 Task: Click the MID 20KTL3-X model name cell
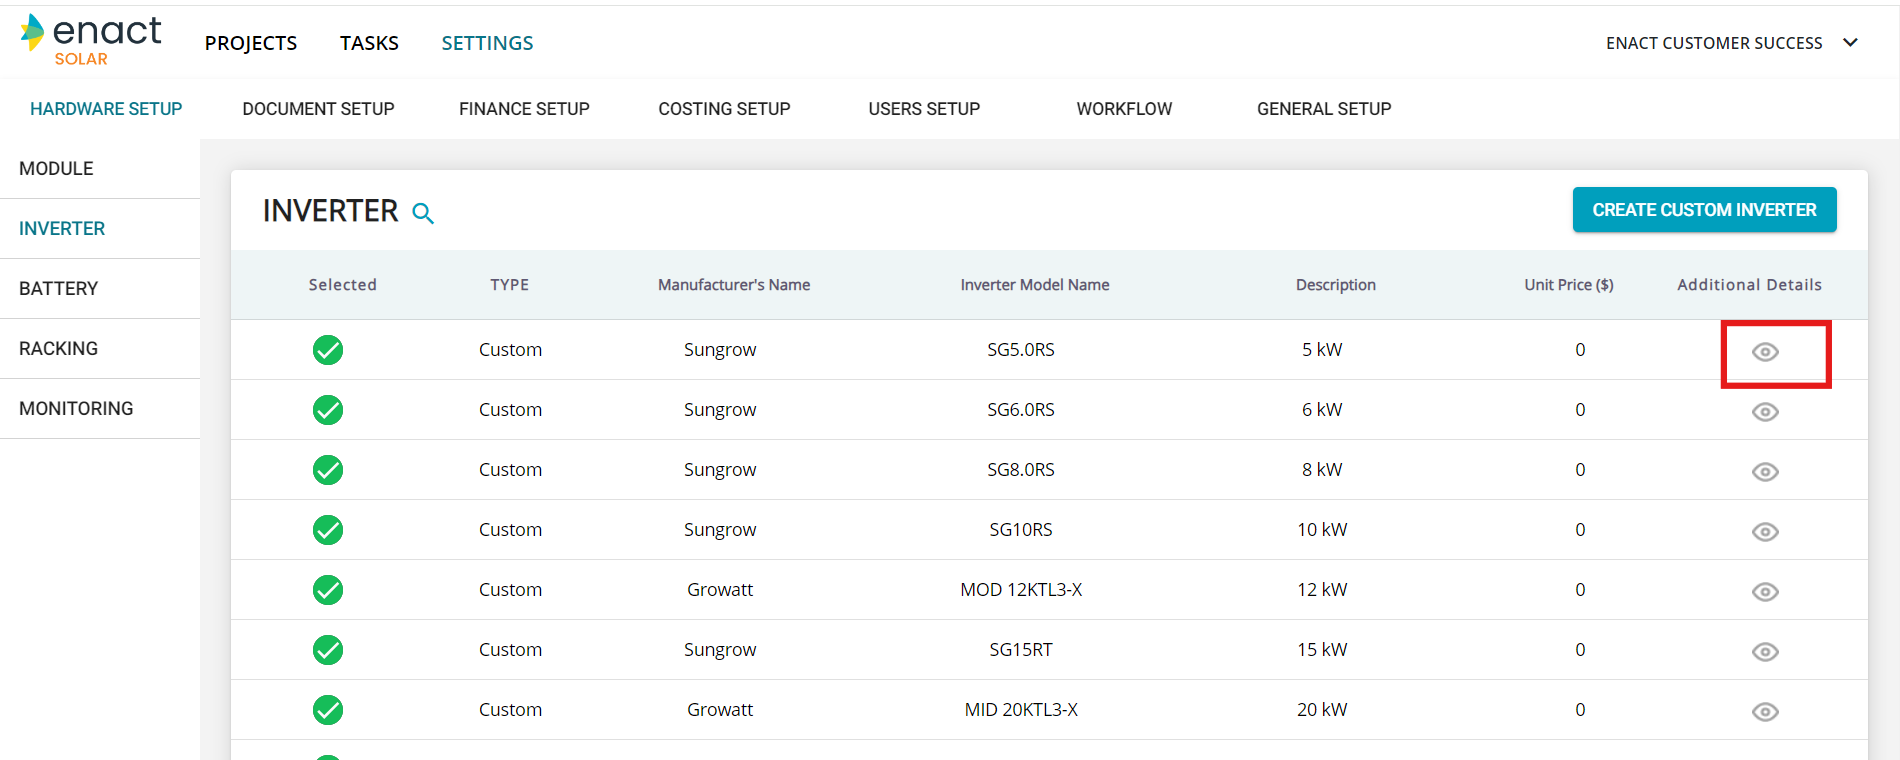pyautogui.click(x=1021, y=710)
